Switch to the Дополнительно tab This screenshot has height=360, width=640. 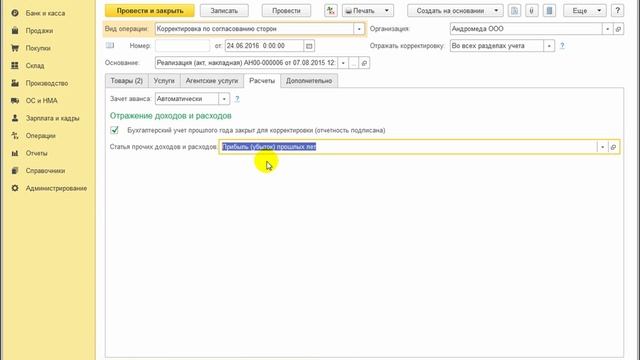(309, 81)
